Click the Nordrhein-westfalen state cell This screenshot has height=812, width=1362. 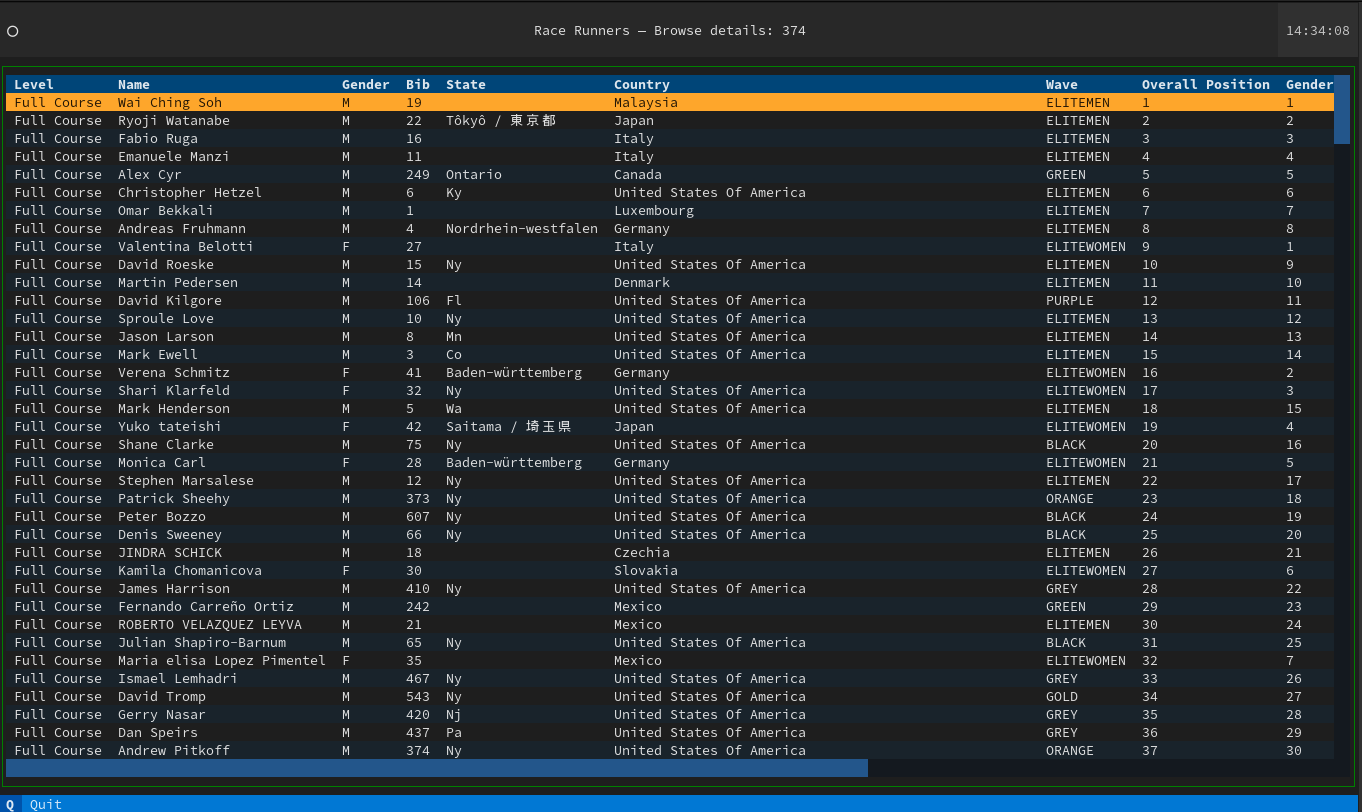(x=522, y=229)
